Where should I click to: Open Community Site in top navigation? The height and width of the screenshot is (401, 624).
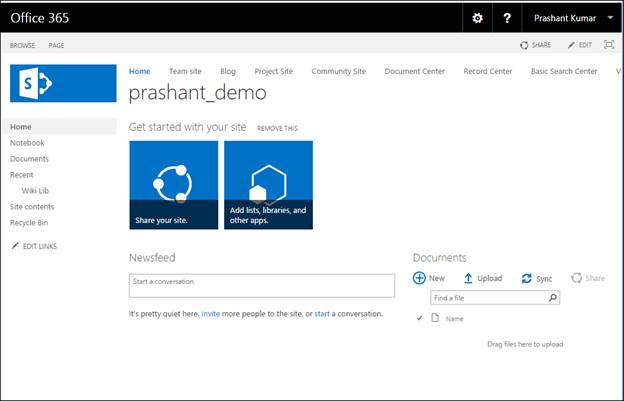click(x=339, y=71)
